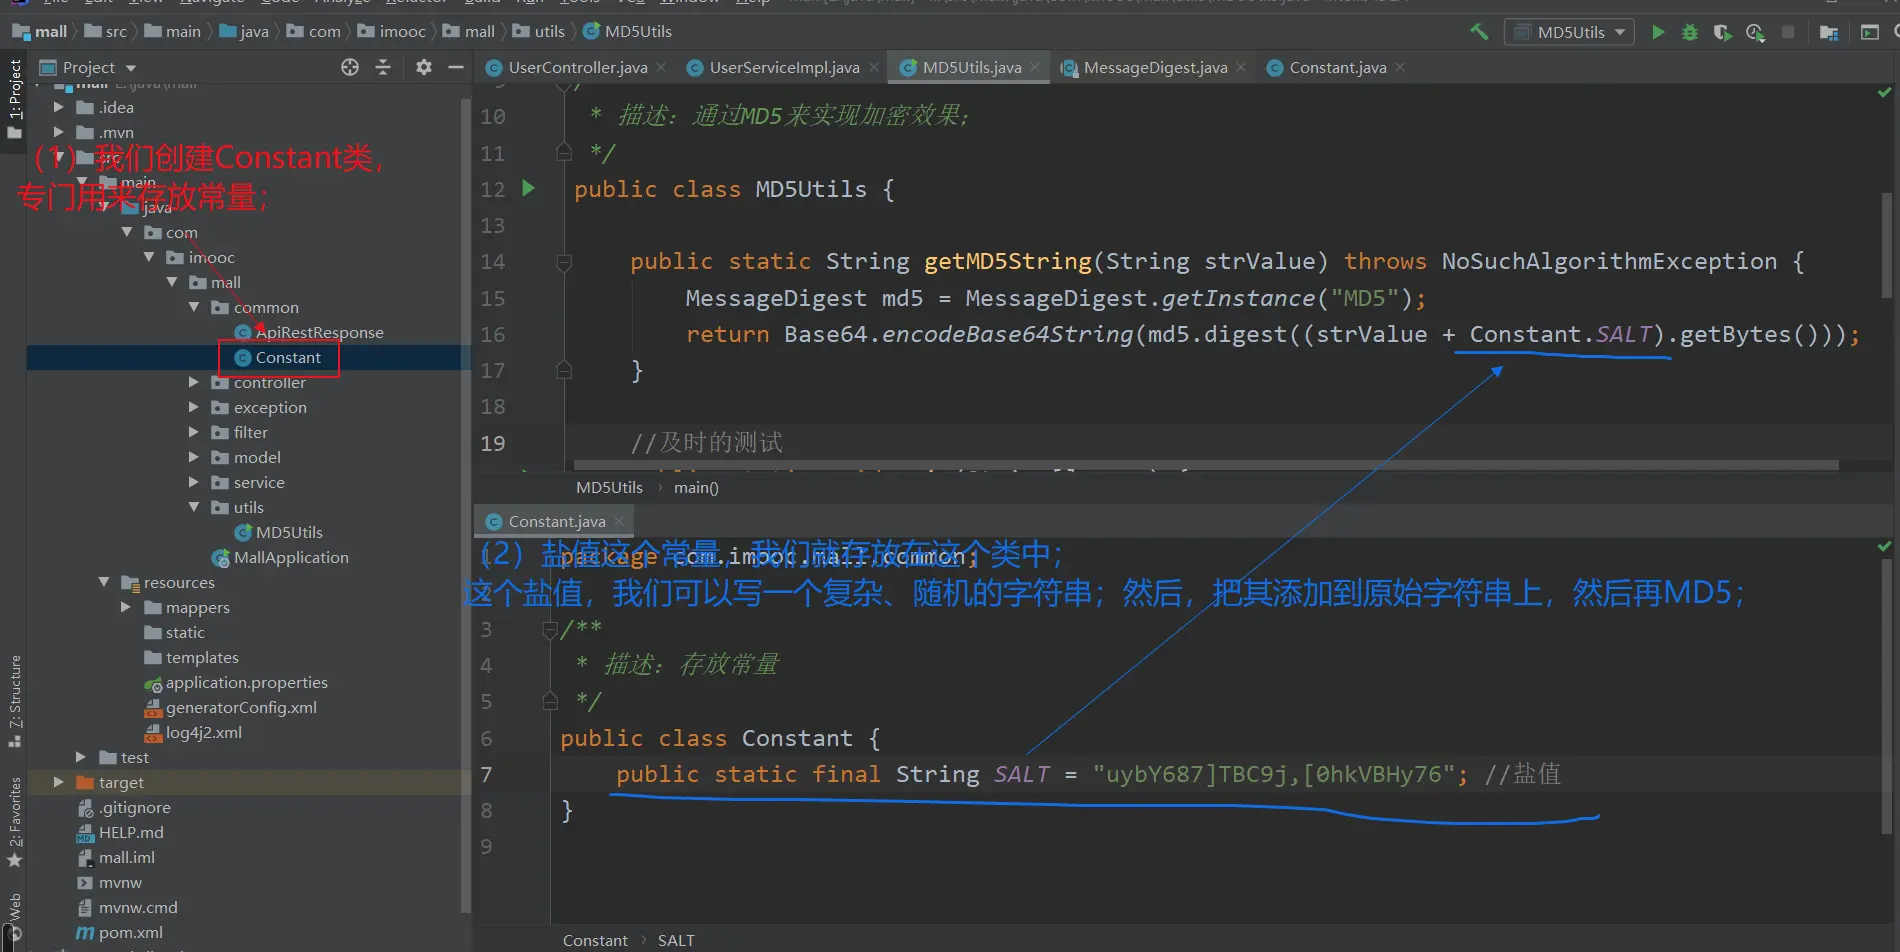This screenshot has height=952, width=1900.
Task: Switch to the UserServiceImpl.java tab
Action: tap(783, 67)
